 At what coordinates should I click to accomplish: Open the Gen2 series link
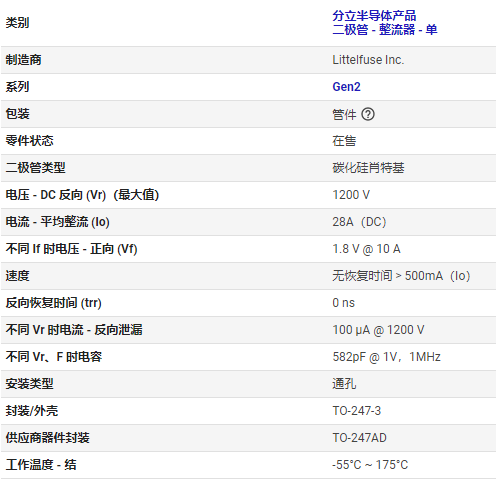point(346,87)
